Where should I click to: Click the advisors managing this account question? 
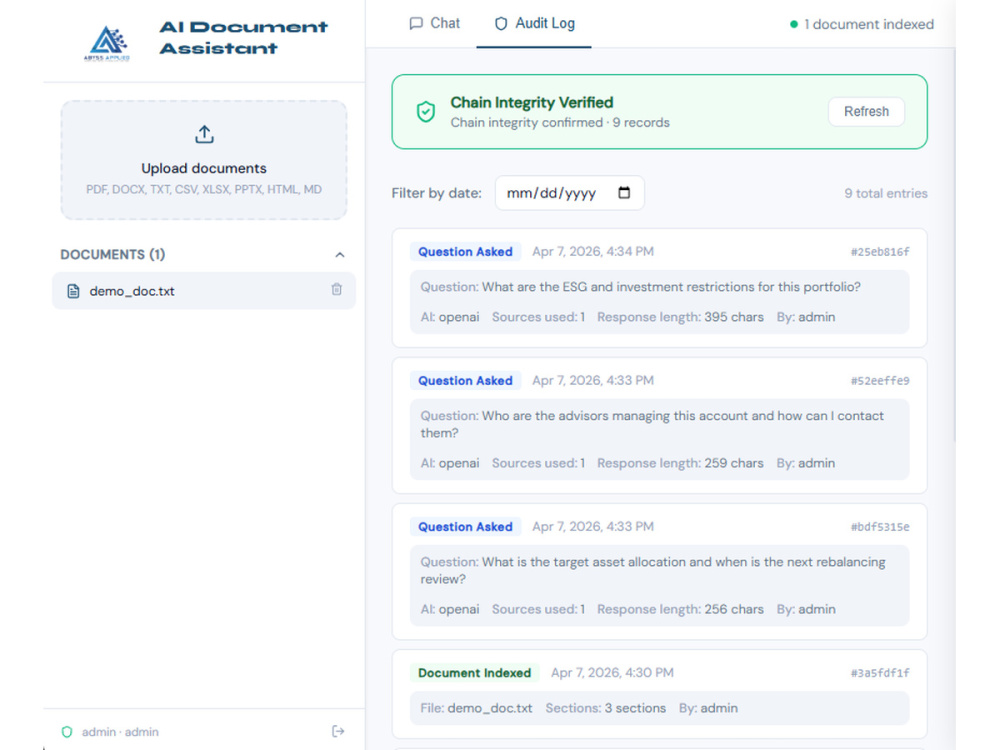click(x=652, y=424)
